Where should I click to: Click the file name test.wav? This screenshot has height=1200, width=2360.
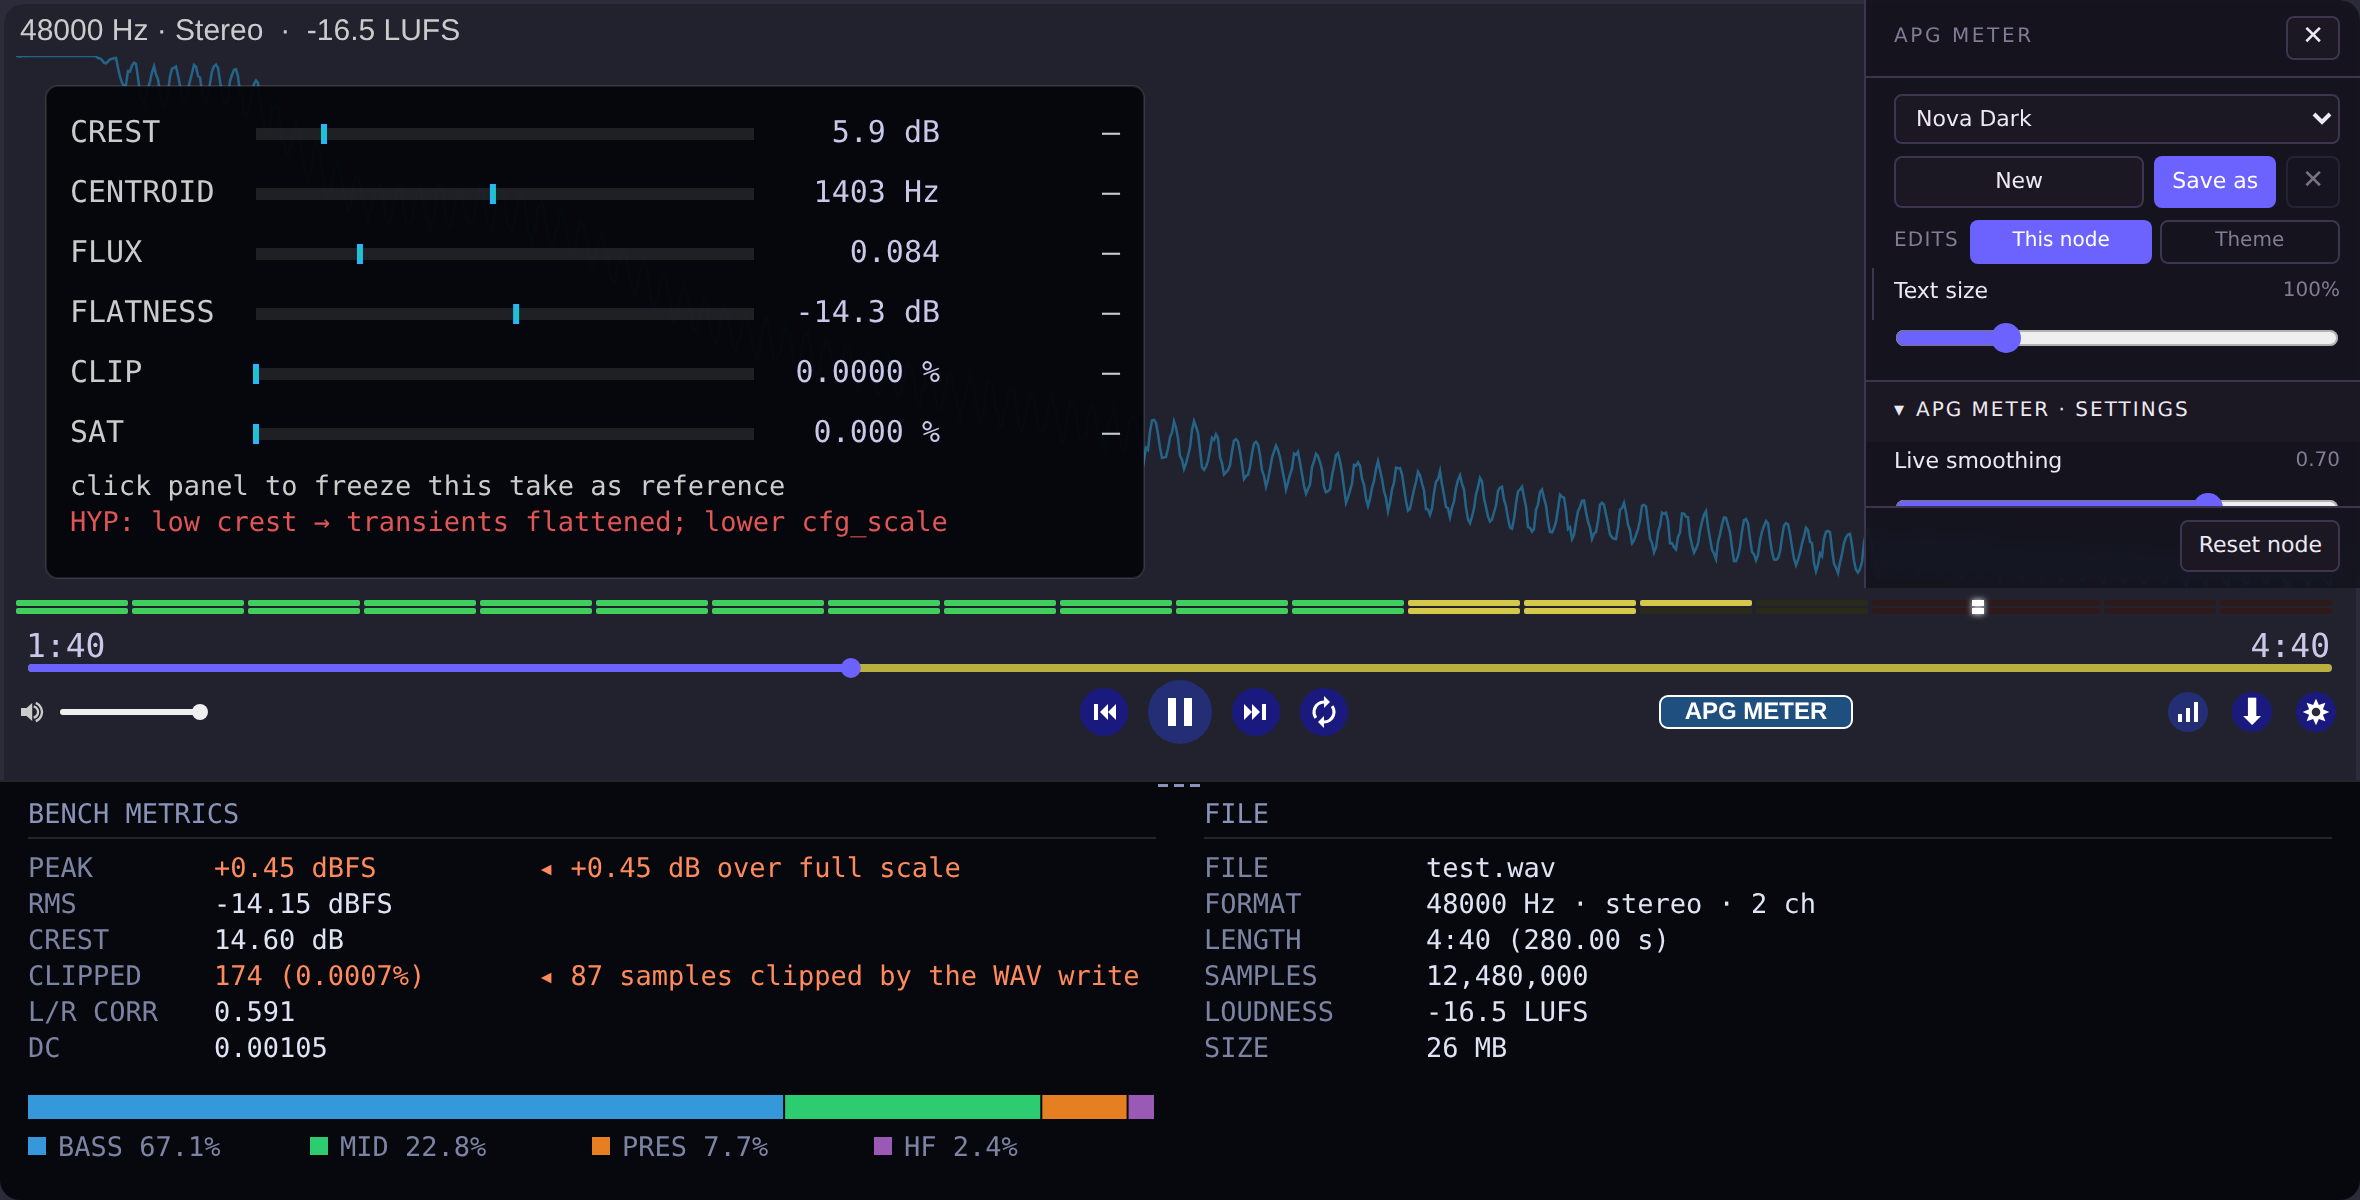[1490, 868]
